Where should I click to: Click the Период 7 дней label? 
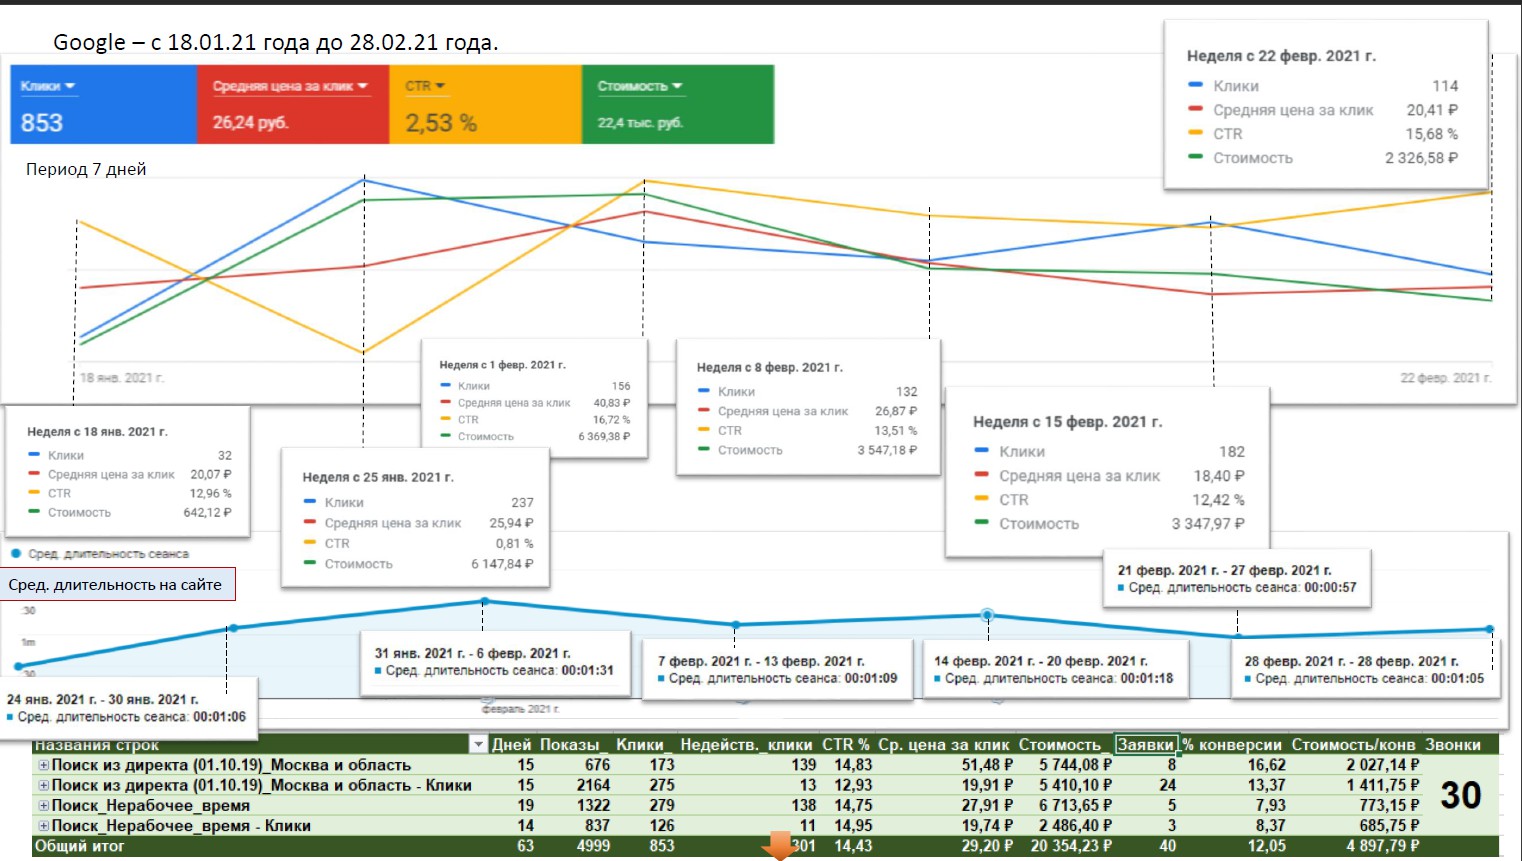(x=86, y=169)
